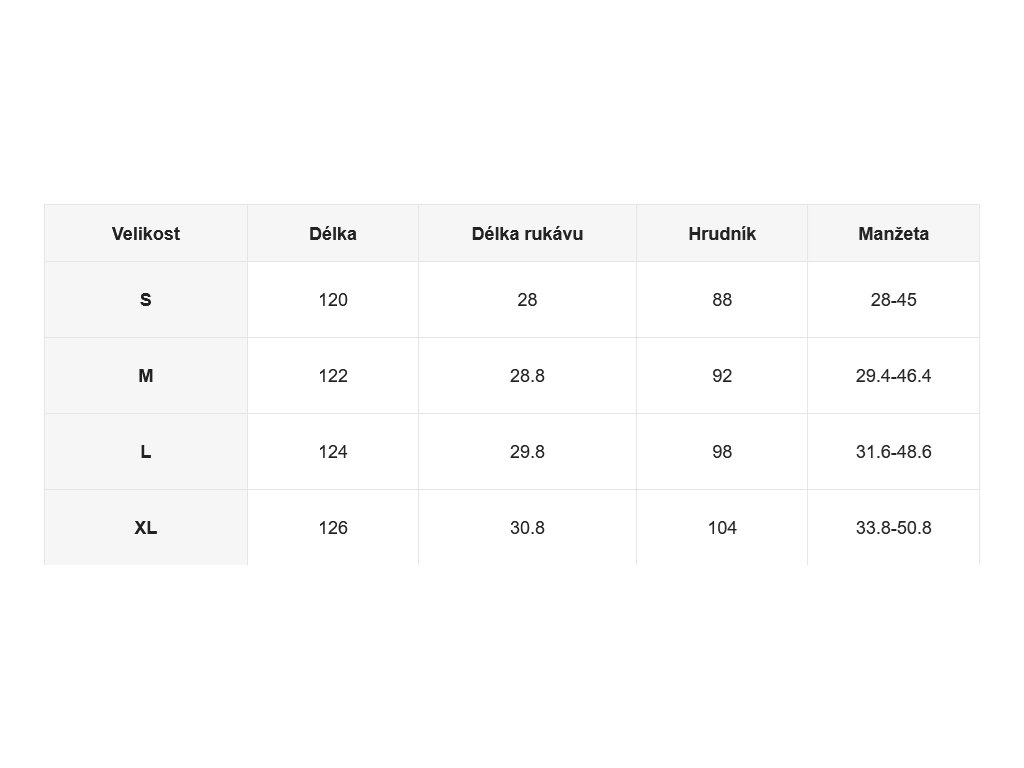Click the 28-45 cuff cell
The width and height of the screenshot is (1024, 768).
pos(893,300)
